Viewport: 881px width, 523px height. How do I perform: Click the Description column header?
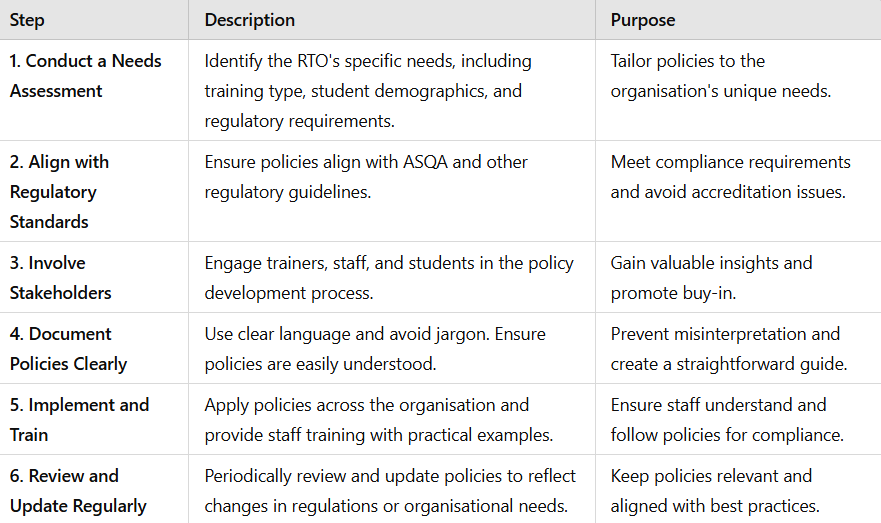(x=249, y=20)
